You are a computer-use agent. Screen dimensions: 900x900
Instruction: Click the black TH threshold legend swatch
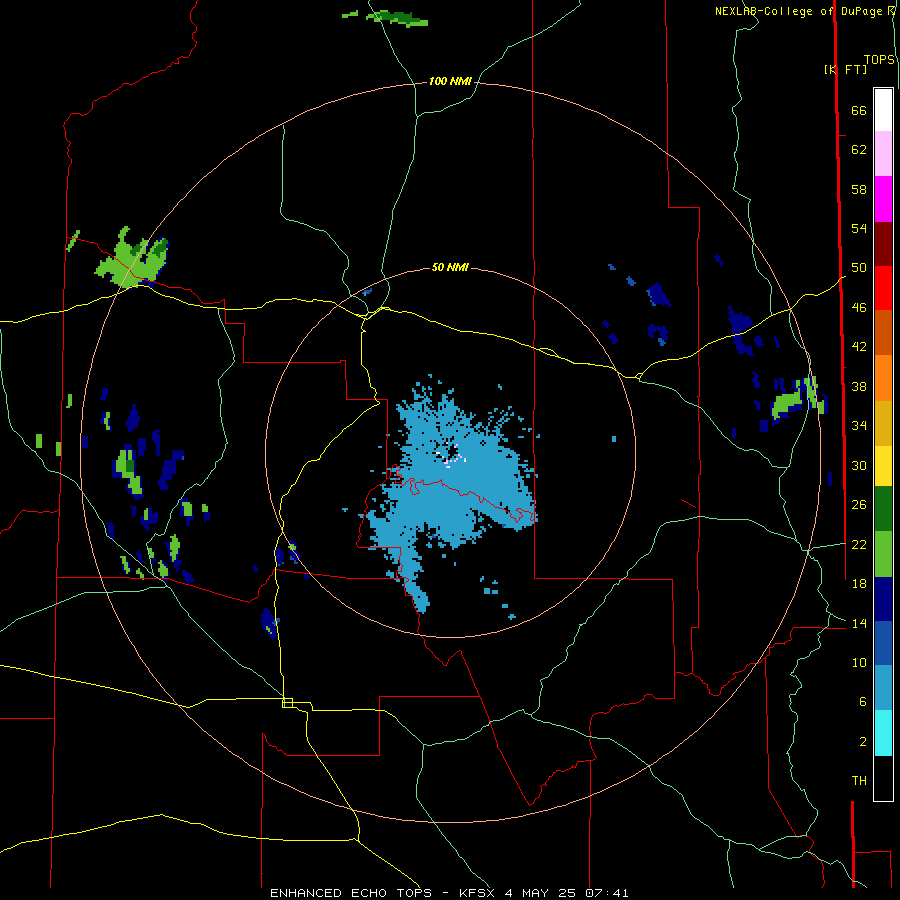[x=883, y=778]
